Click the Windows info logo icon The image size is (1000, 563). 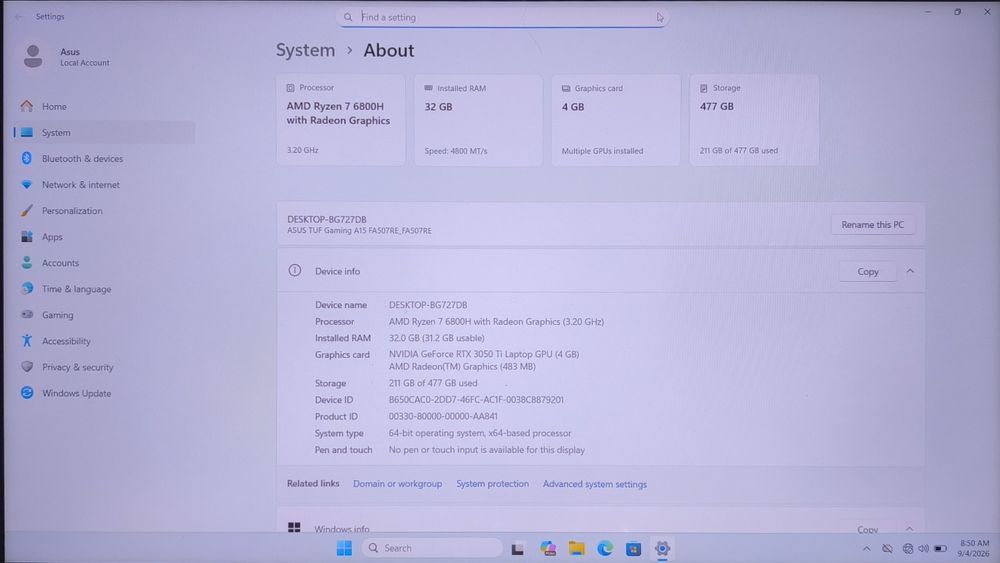click(294, 527)
